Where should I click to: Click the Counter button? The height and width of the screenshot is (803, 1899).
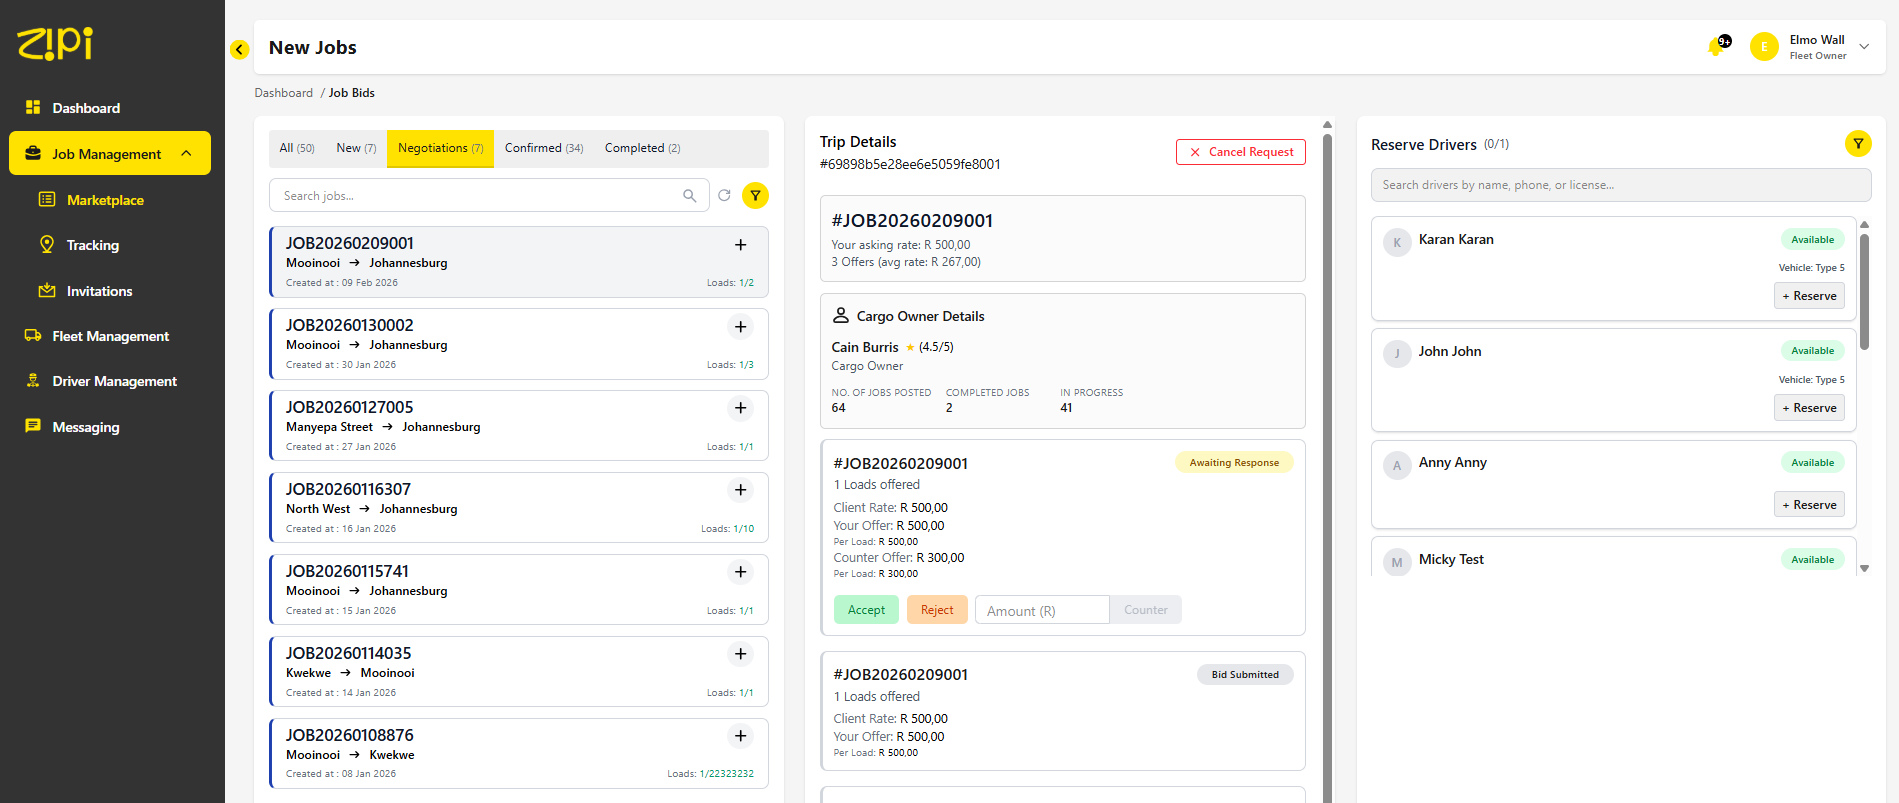click(x=1146, y=610)
